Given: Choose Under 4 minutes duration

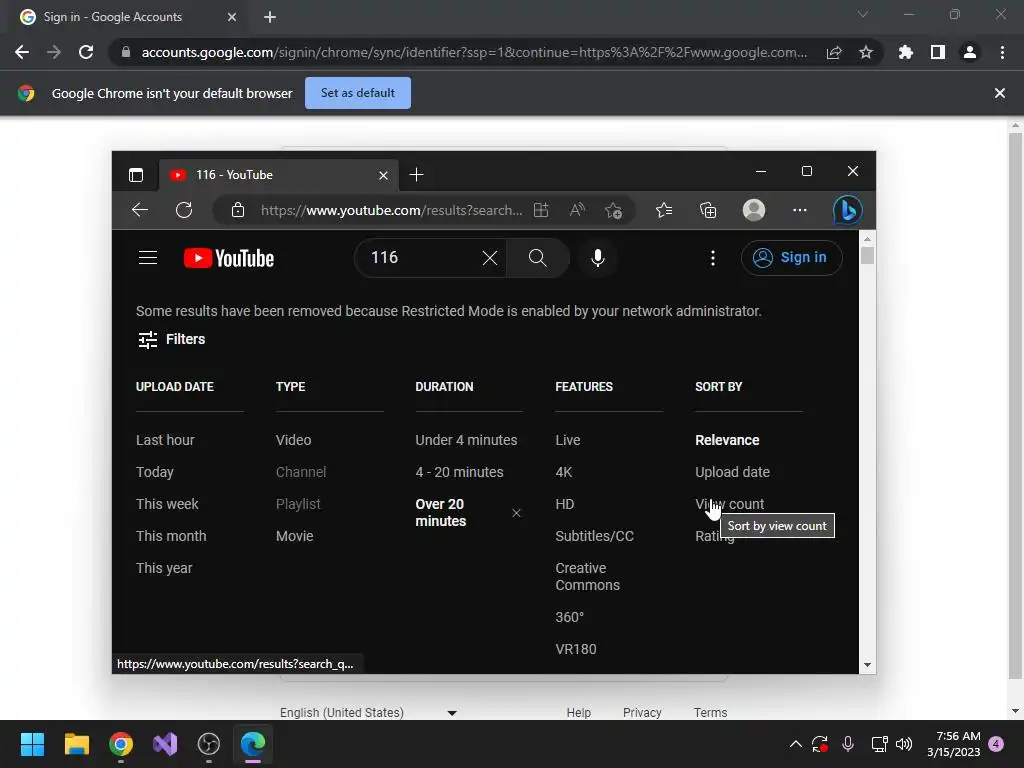Looking at the screenshot, I should (466, 440).
